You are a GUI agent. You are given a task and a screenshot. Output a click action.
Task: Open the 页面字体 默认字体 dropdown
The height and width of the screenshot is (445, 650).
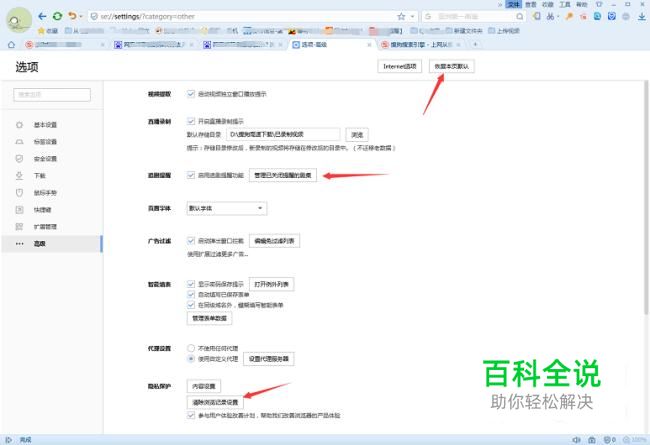coord(226,208)
